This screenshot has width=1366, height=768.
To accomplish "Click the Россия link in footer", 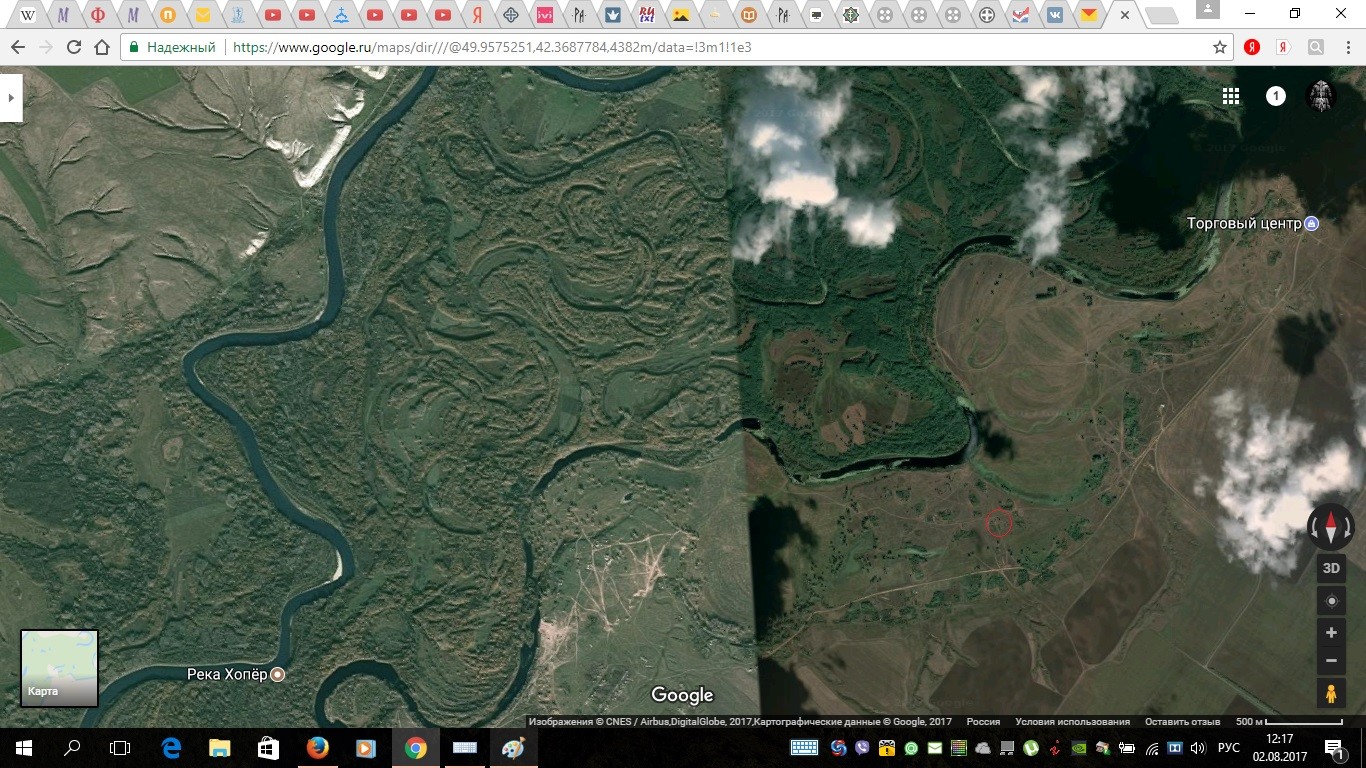I will 983,722.
